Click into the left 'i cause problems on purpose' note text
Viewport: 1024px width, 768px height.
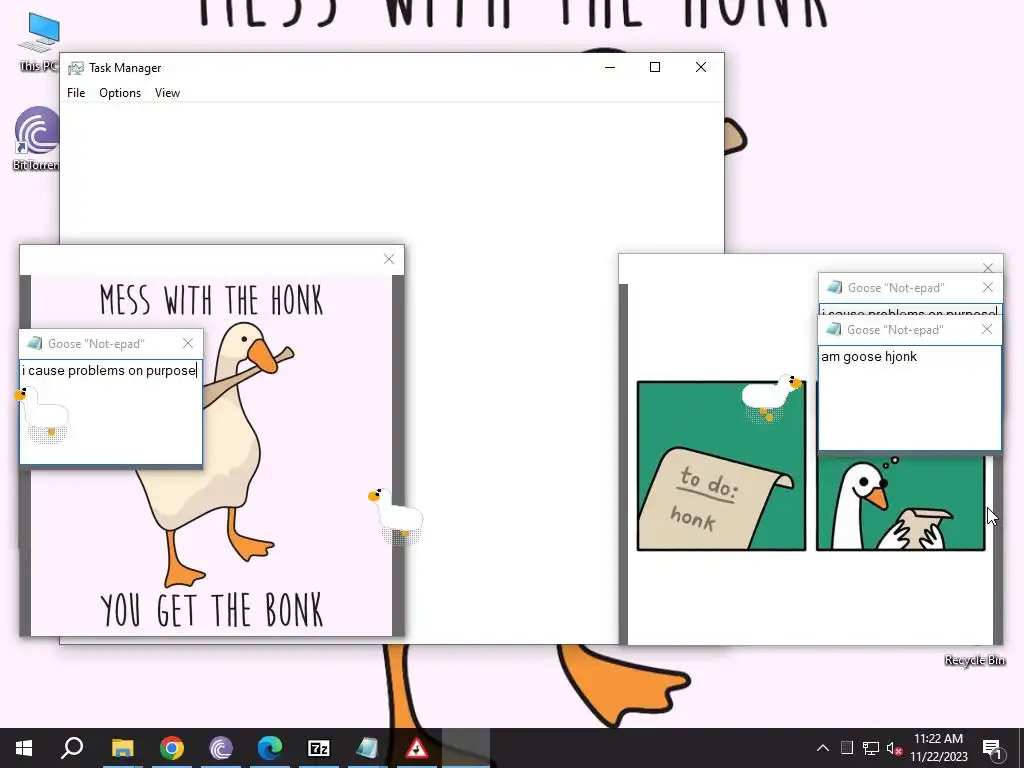(x=109, y=370)
